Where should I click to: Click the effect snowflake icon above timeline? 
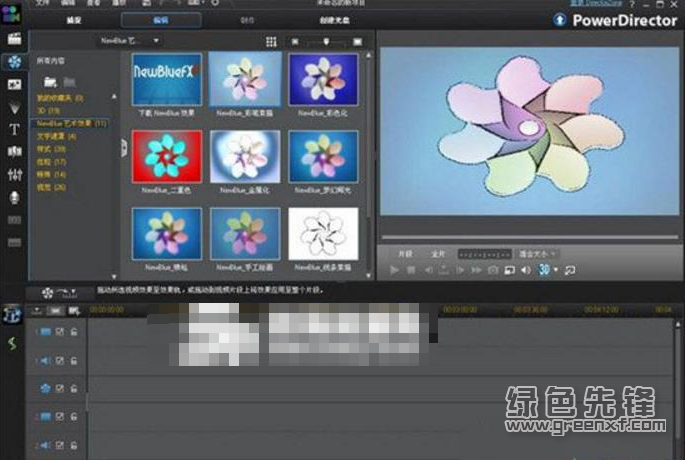click(x=48, y=293)
